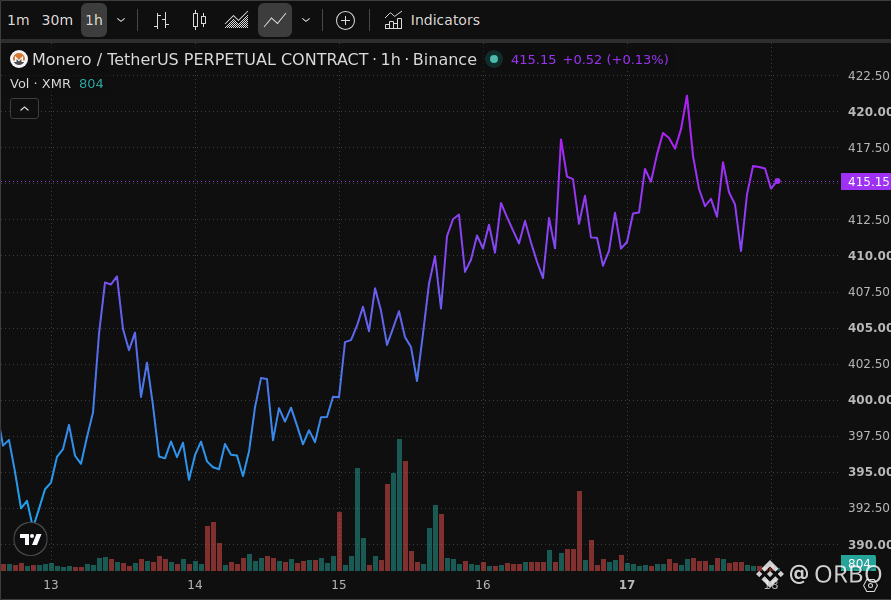The image size is (891, 600).
Task: Click the 390.00 price axis label
Action: point(869,544)
